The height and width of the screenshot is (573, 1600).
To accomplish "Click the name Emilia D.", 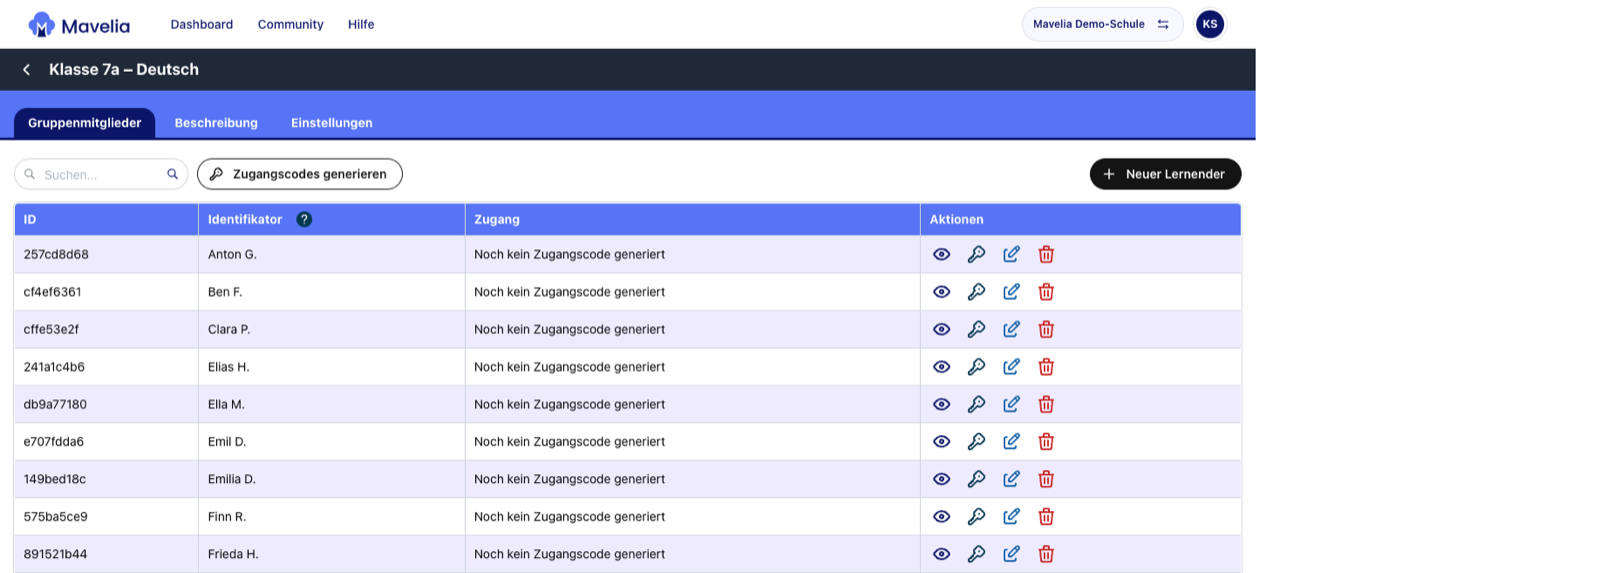I will (x=232, y=479).
